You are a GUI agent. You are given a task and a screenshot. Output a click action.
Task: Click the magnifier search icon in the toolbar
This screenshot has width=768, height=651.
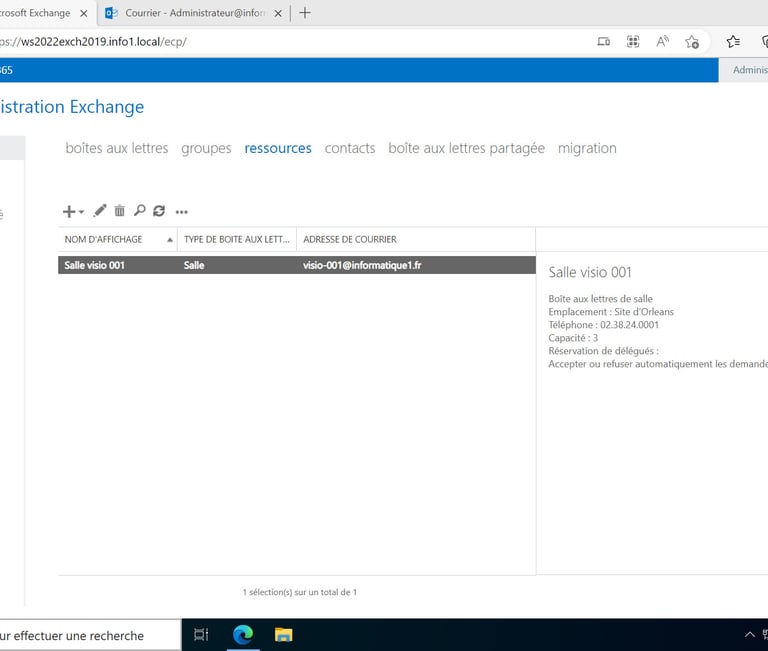pos(140,211)
